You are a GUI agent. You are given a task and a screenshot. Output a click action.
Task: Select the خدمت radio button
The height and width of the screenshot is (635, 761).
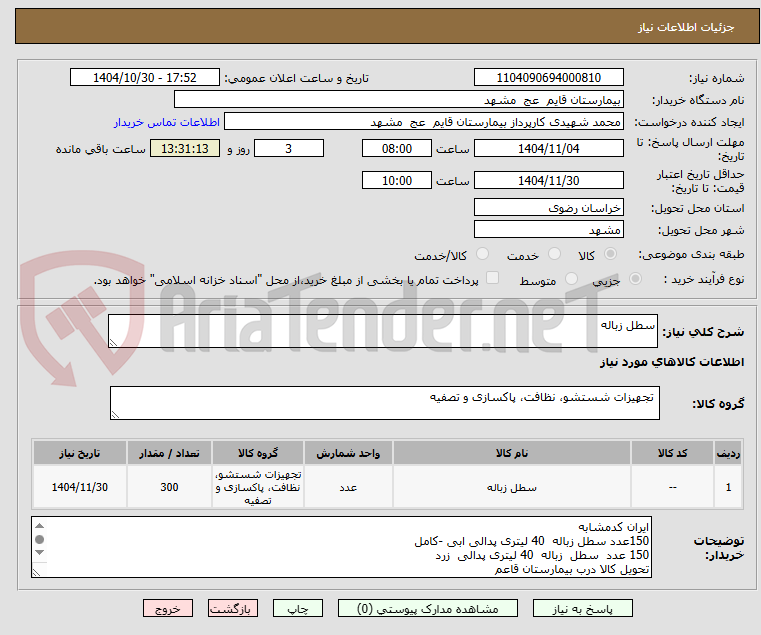554,254
